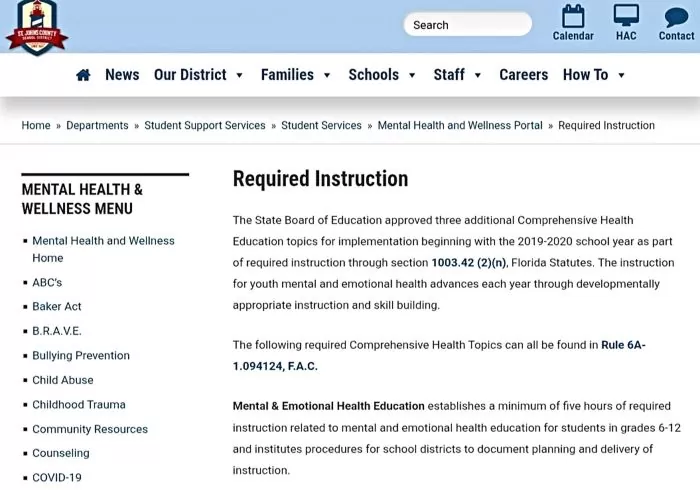The height and width of the screenshot is (490, 700).
Task: Open the Careers menu item
Action: coord(523,75)
